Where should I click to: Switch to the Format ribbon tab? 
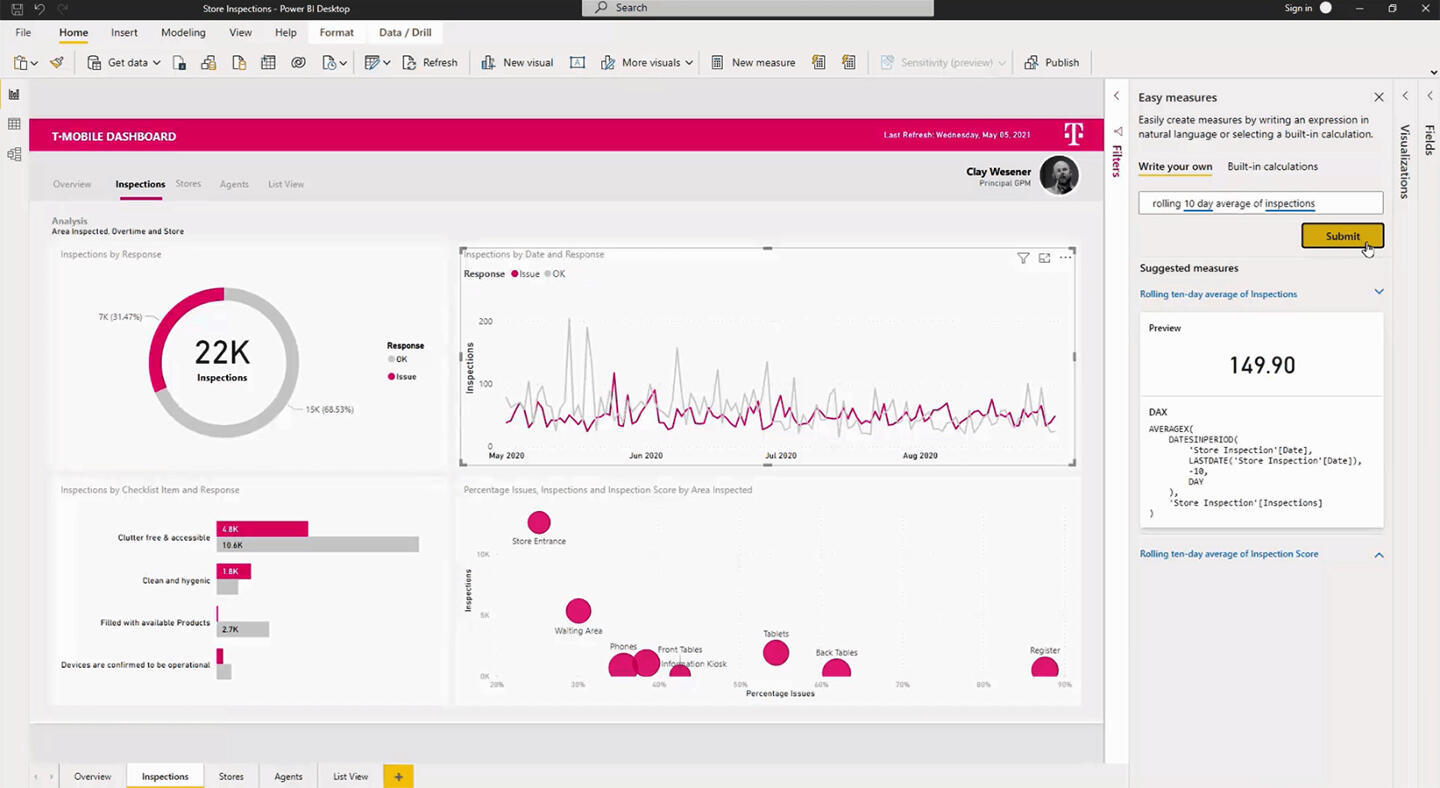[337, 32]
